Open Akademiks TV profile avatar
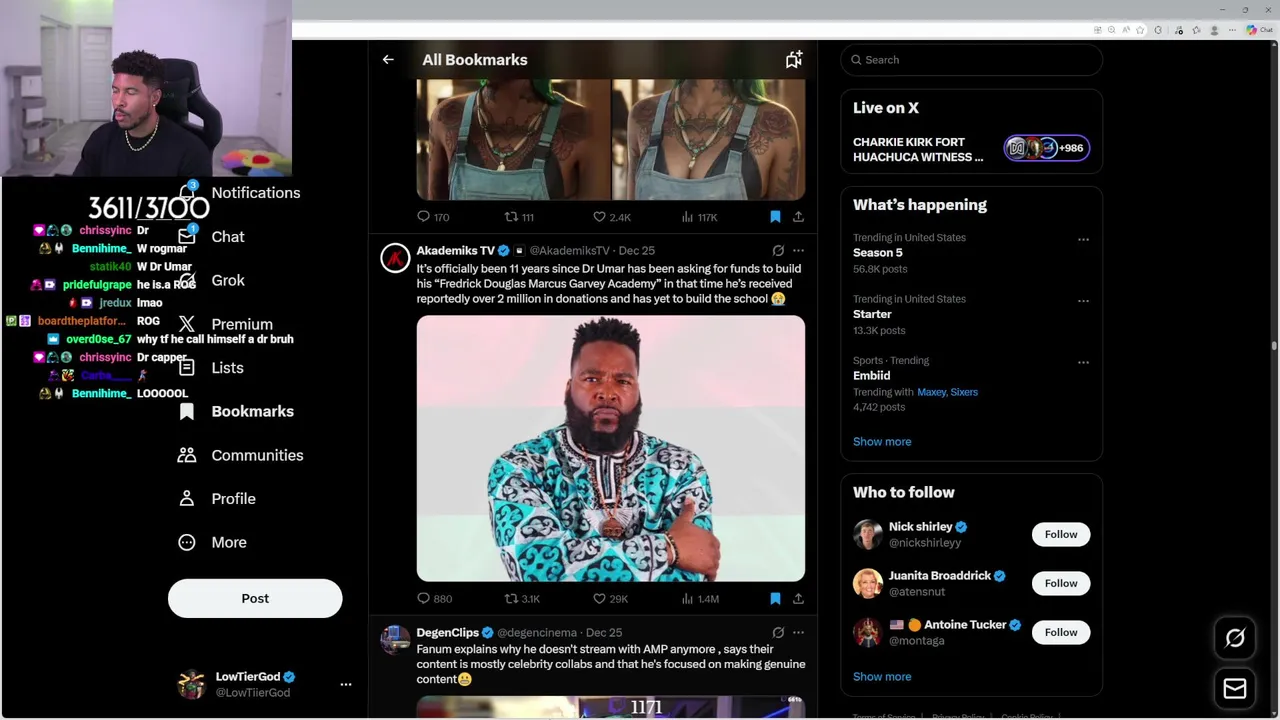This screenshot has height=720, width=1280. [x=395, y=258]
